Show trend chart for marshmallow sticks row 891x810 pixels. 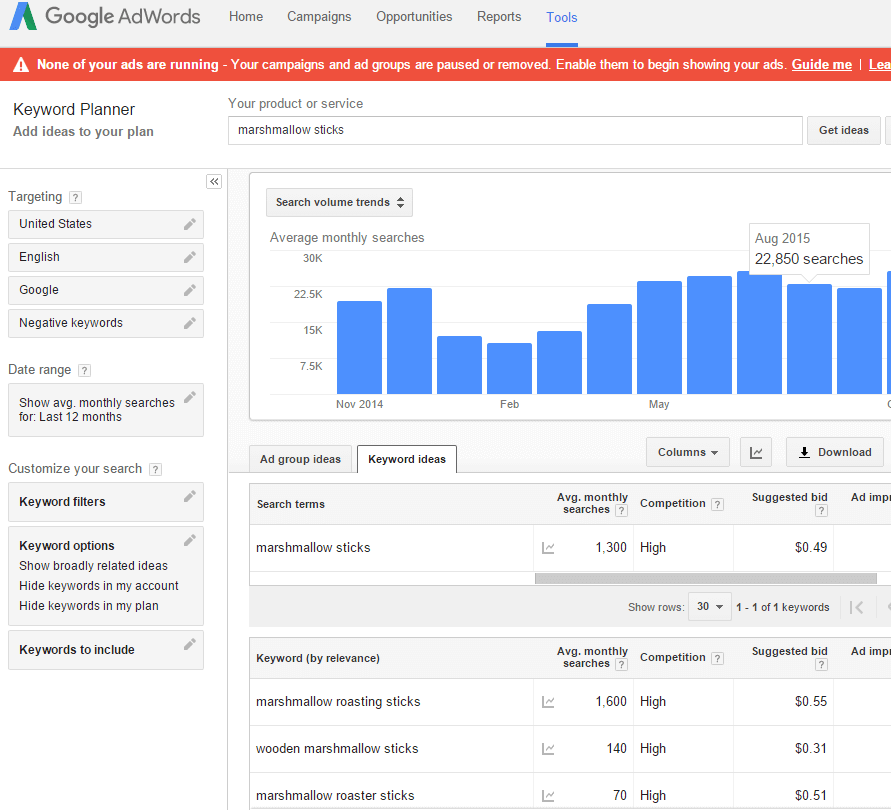pos(548,548)
